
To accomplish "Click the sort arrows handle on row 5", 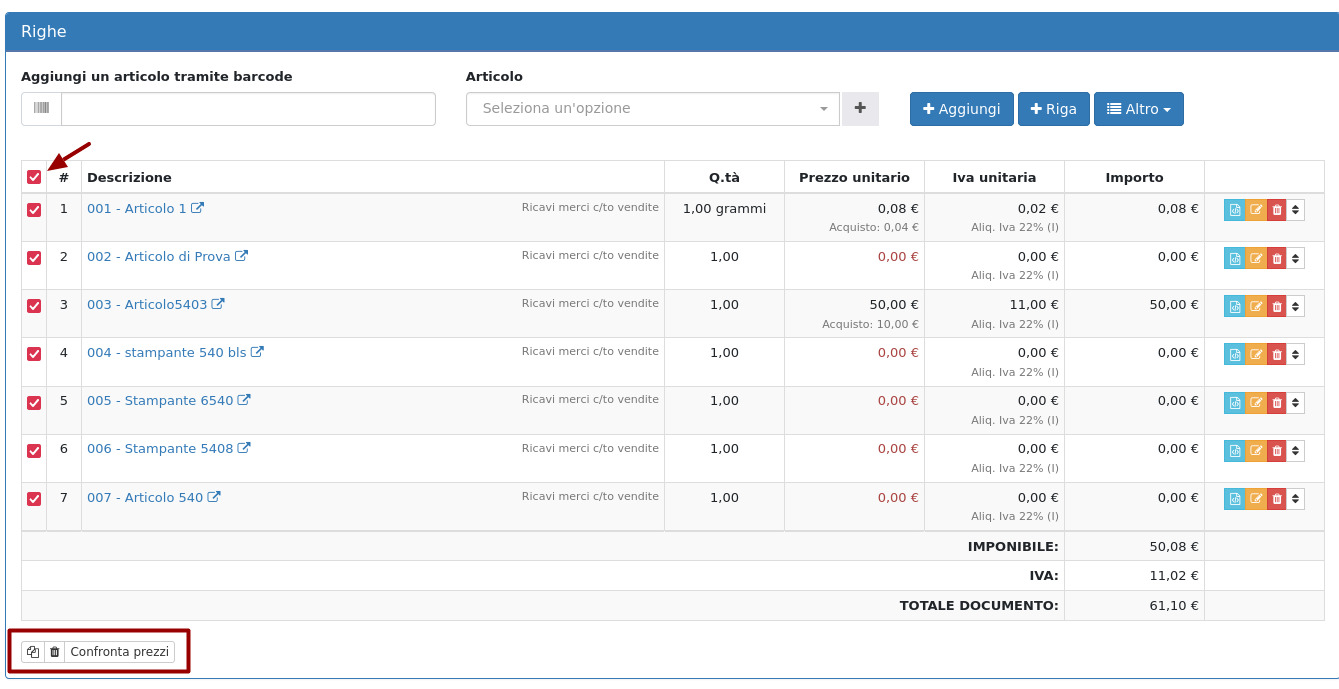I will pos(1295,402).
